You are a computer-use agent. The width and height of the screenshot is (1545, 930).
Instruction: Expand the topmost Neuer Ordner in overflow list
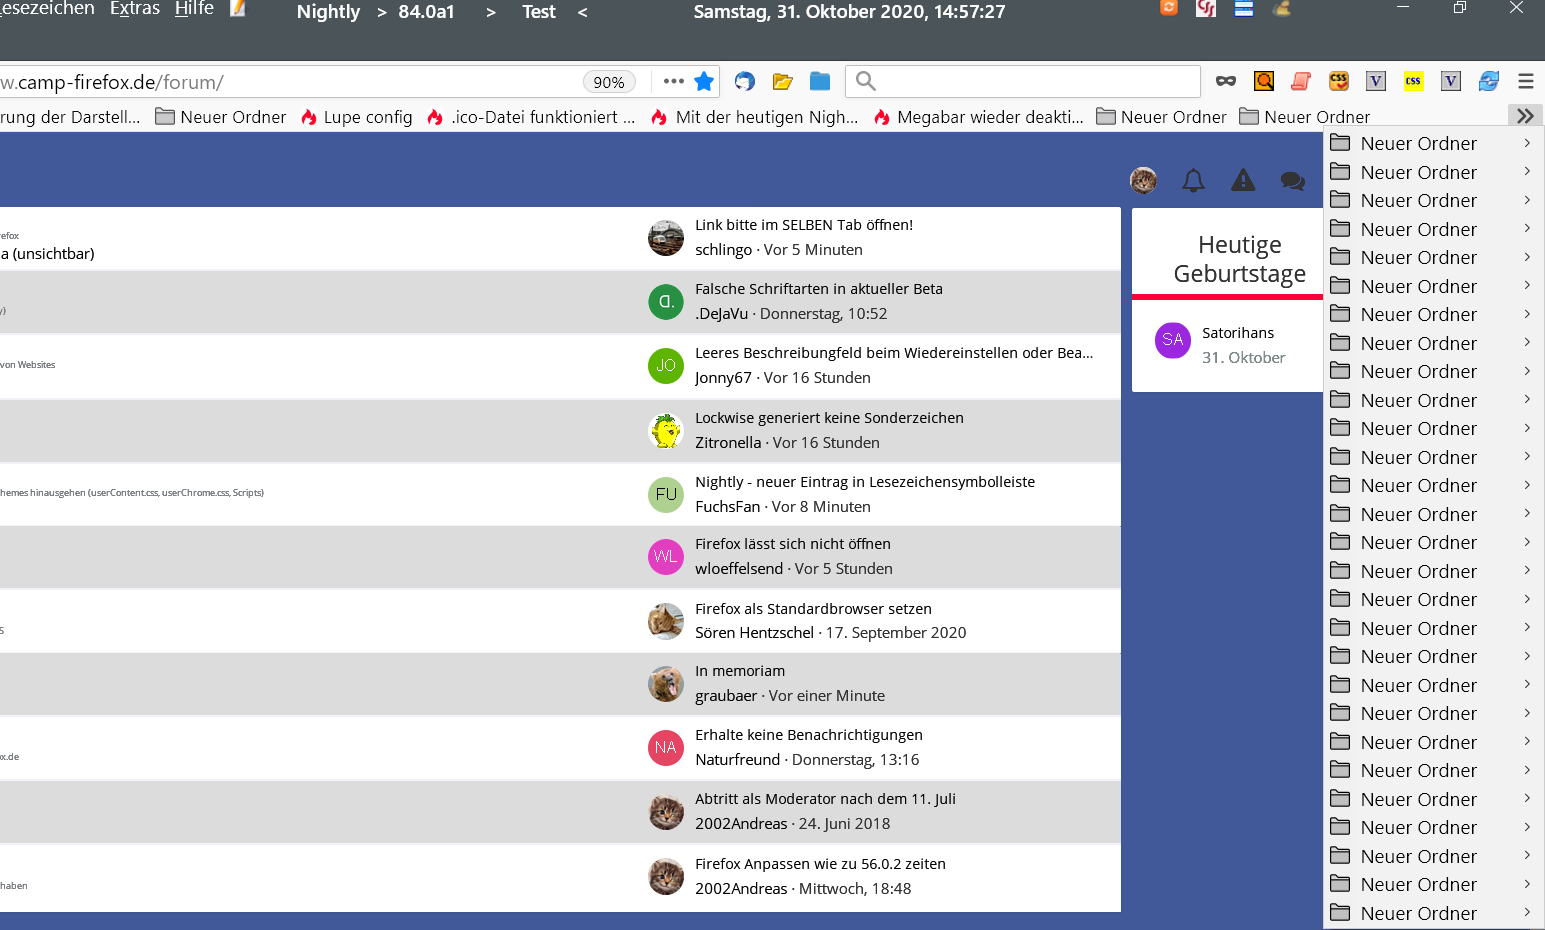(x=1431, y=144)
